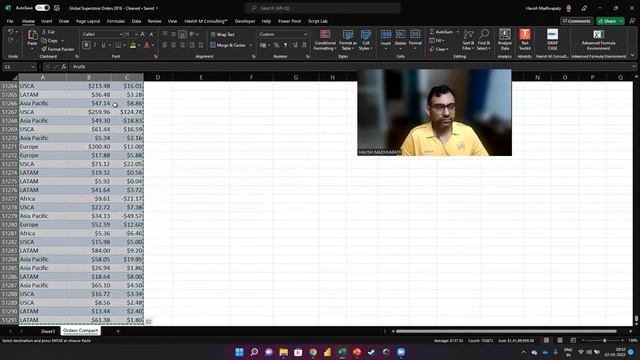Toggle Wrap Text
The height and width of the screenshot is (360, 640).
[222, 35]
